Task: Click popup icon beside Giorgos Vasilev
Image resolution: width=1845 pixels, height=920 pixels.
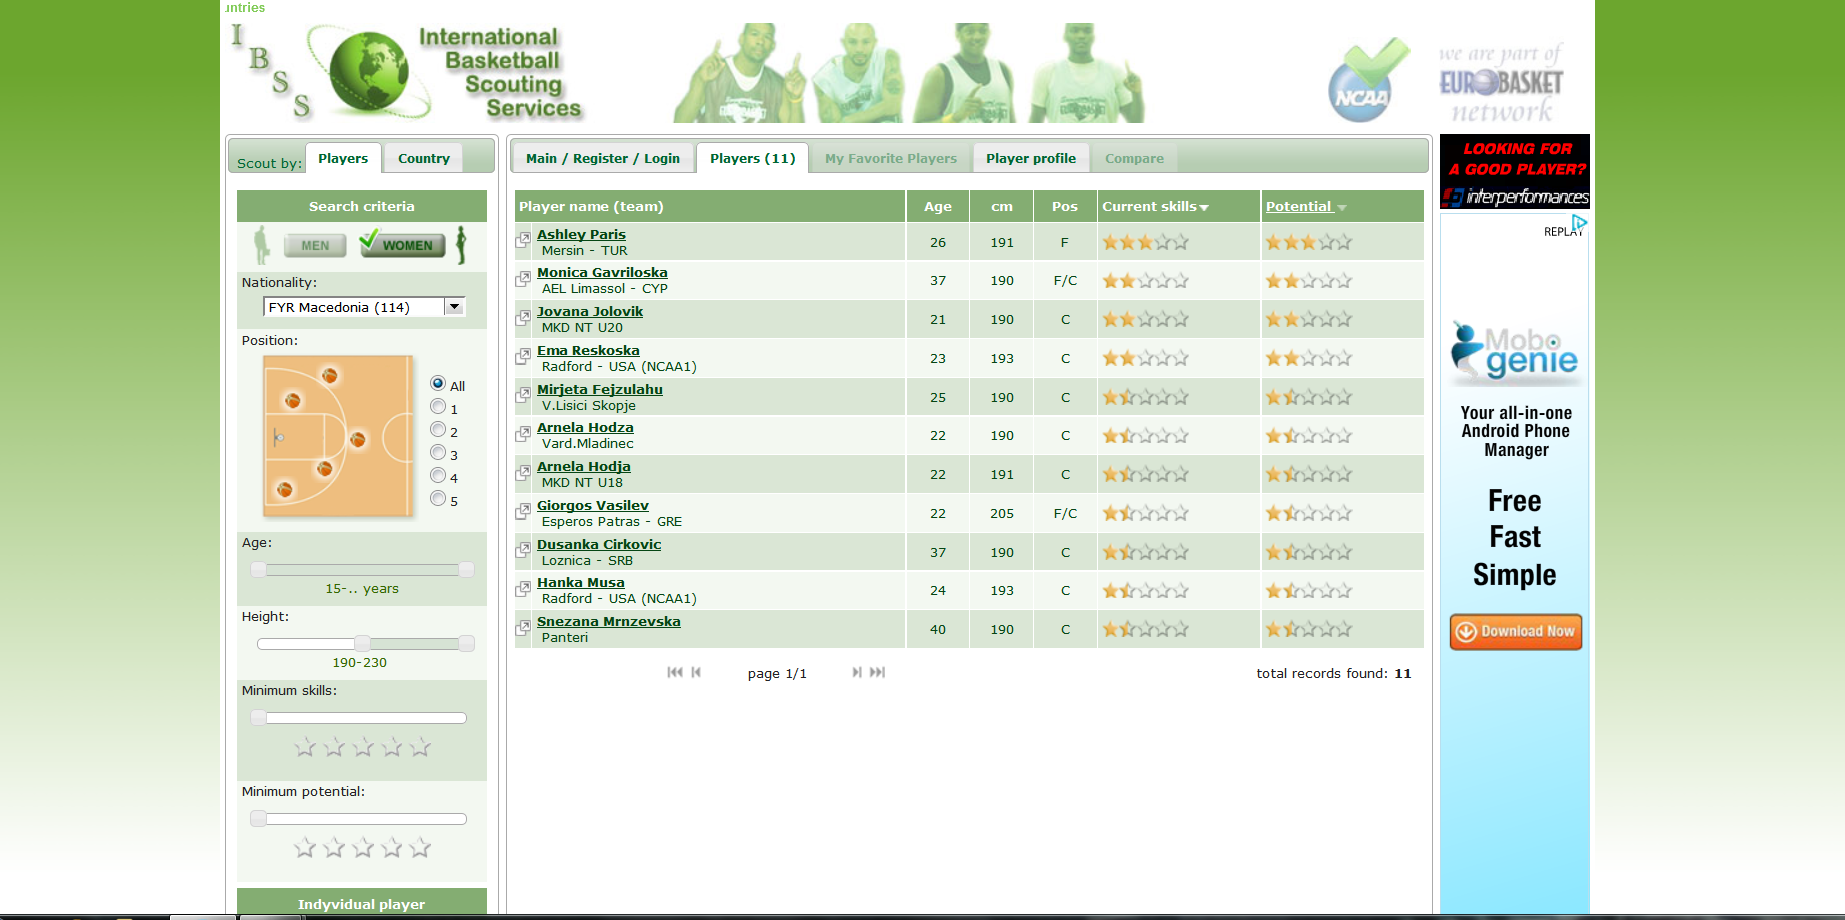Action: pyautogui.click(x=523, y=511)
